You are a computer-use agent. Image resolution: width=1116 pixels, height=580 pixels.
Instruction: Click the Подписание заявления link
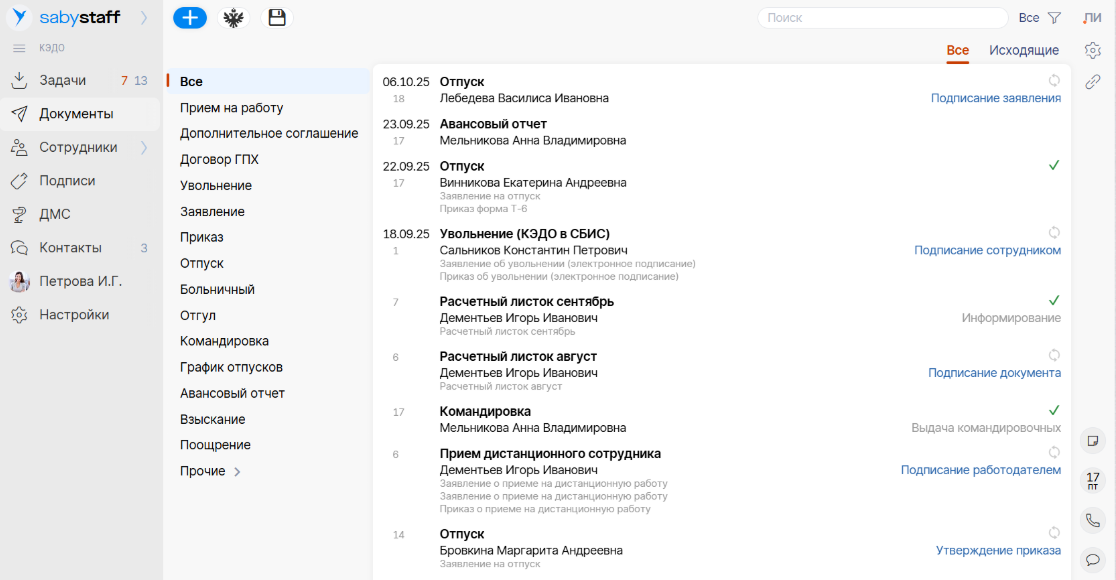point(995,98)
